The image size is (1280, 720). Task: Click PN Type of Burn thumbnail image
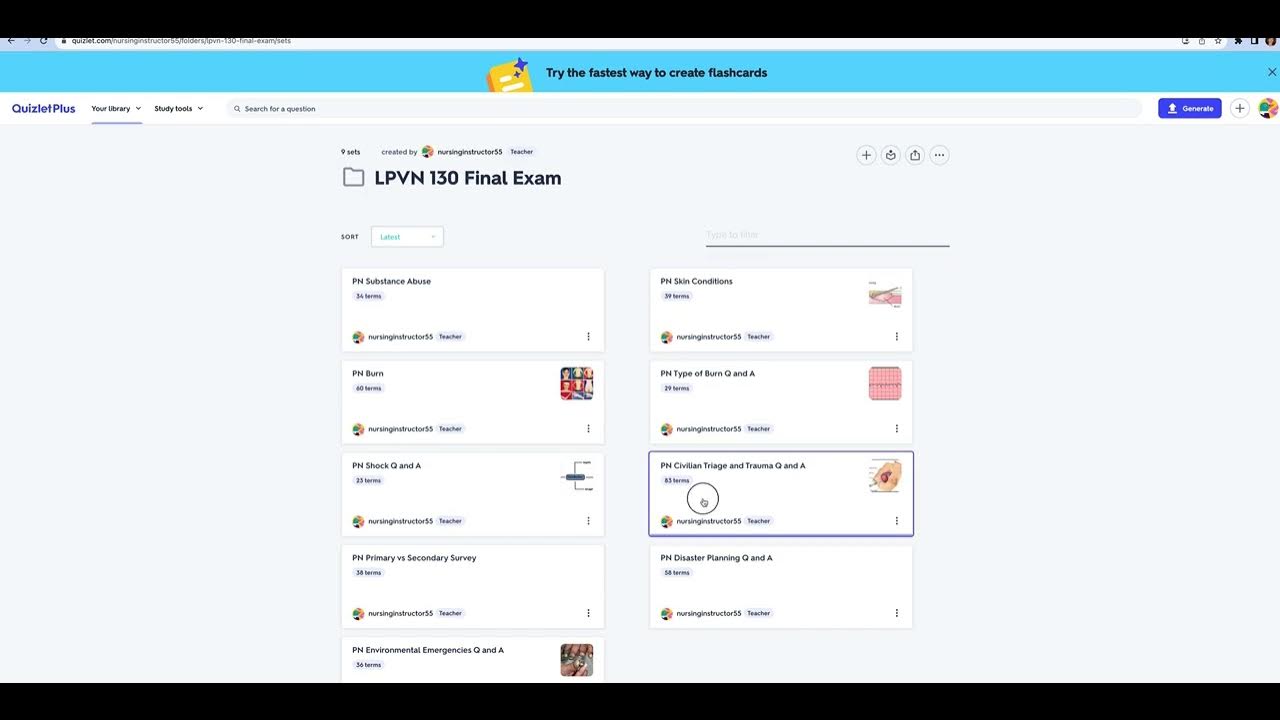pos(885,384)
